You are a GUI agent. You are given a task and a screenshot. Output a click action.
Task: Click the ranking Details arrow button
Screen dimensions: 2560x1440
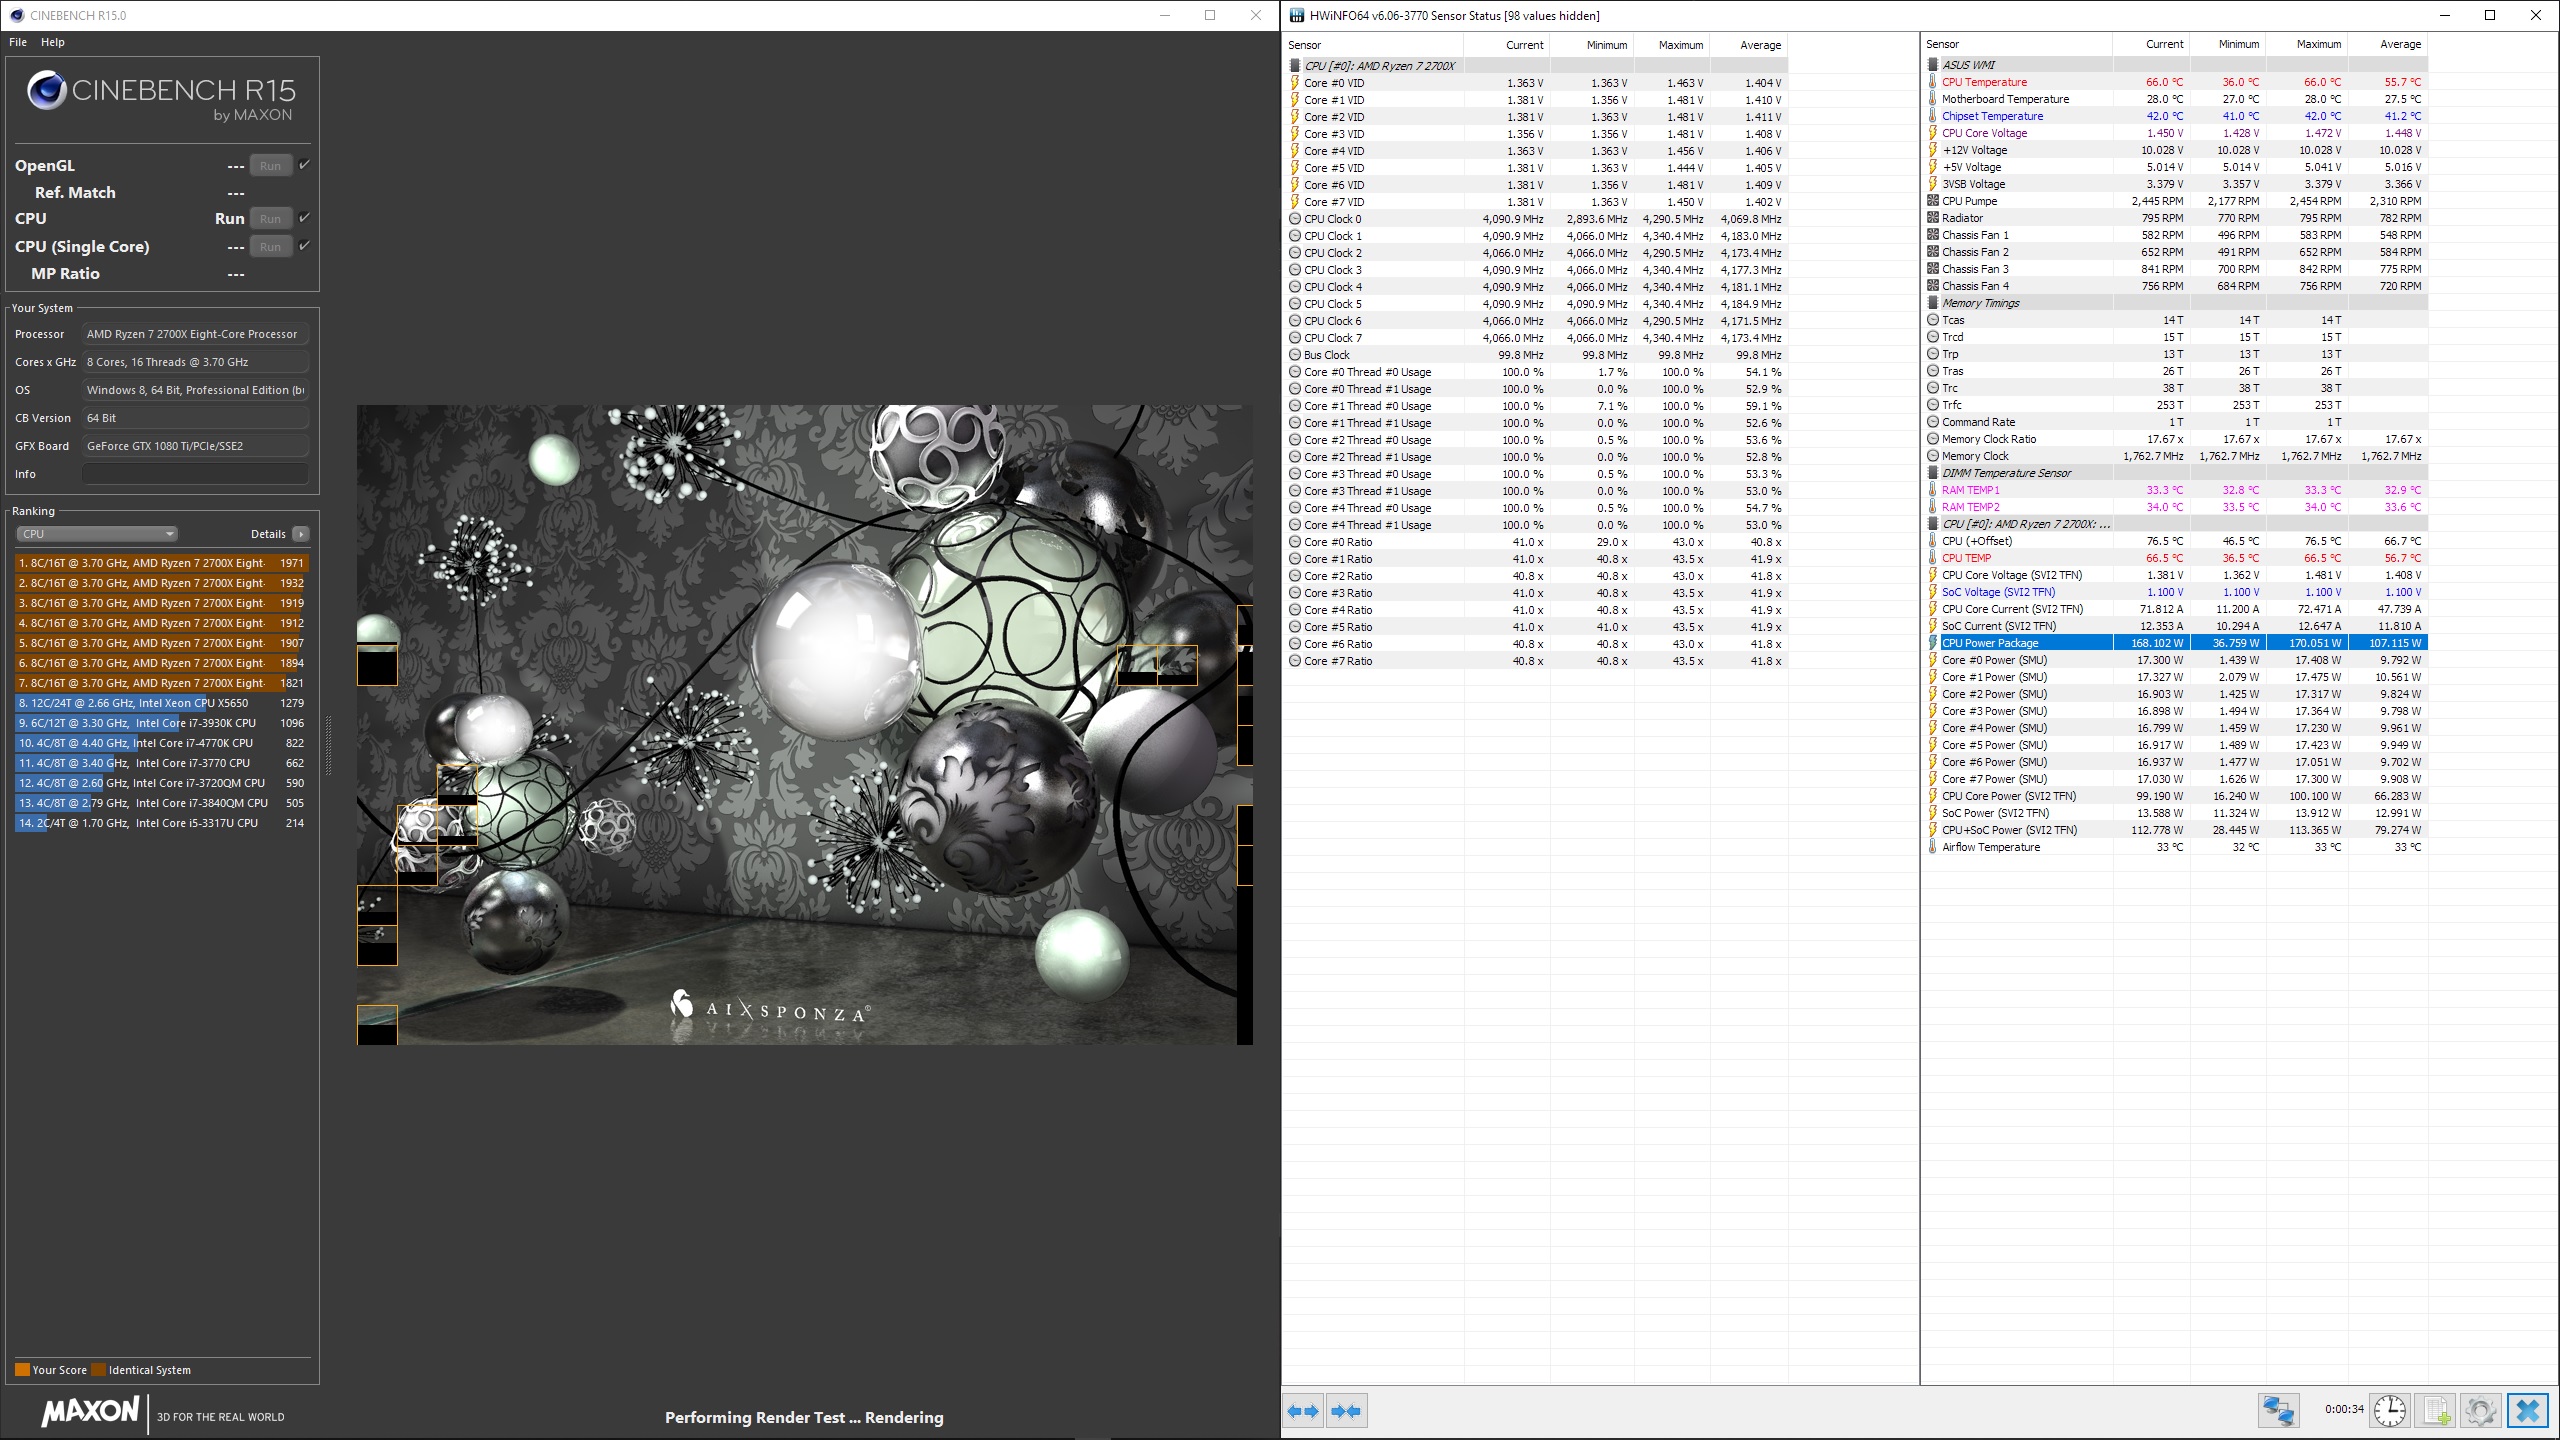[301, 534]
